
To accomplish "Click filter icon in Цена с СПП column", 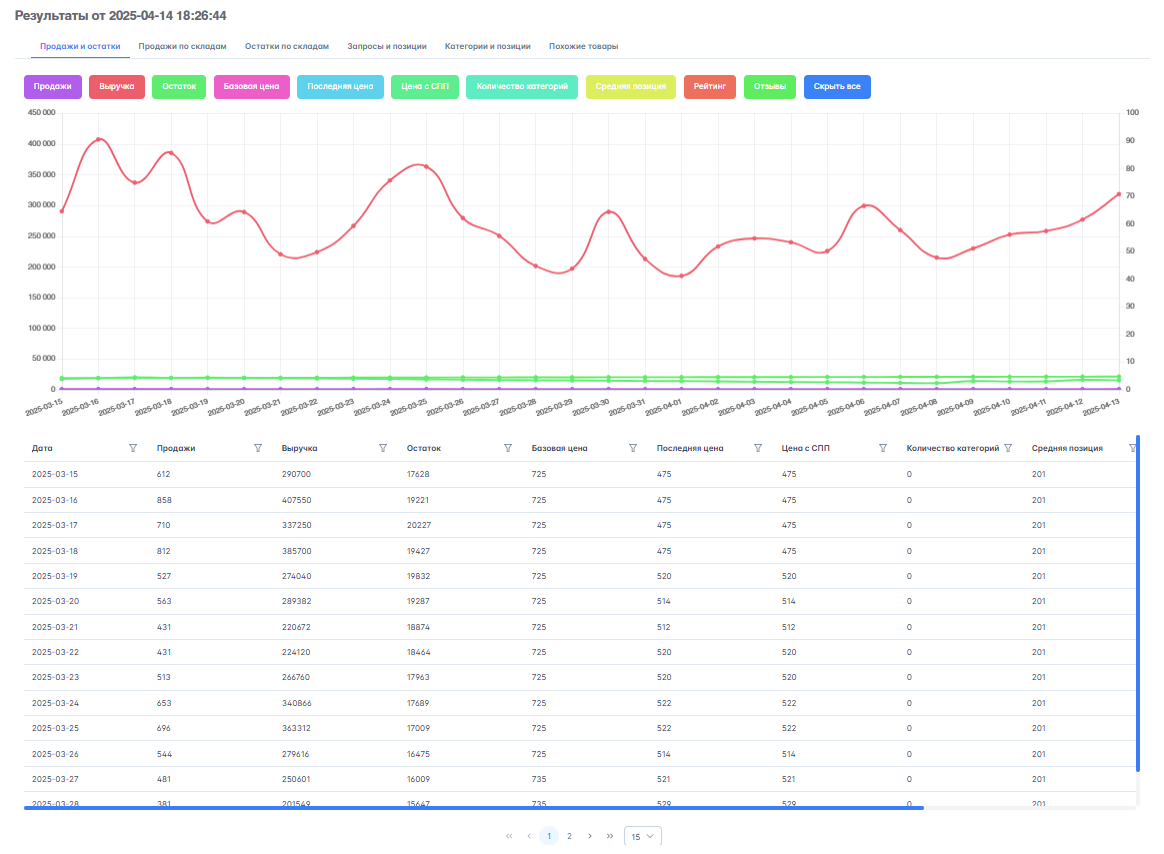I will pyautogui.click(x=883, y=448).
